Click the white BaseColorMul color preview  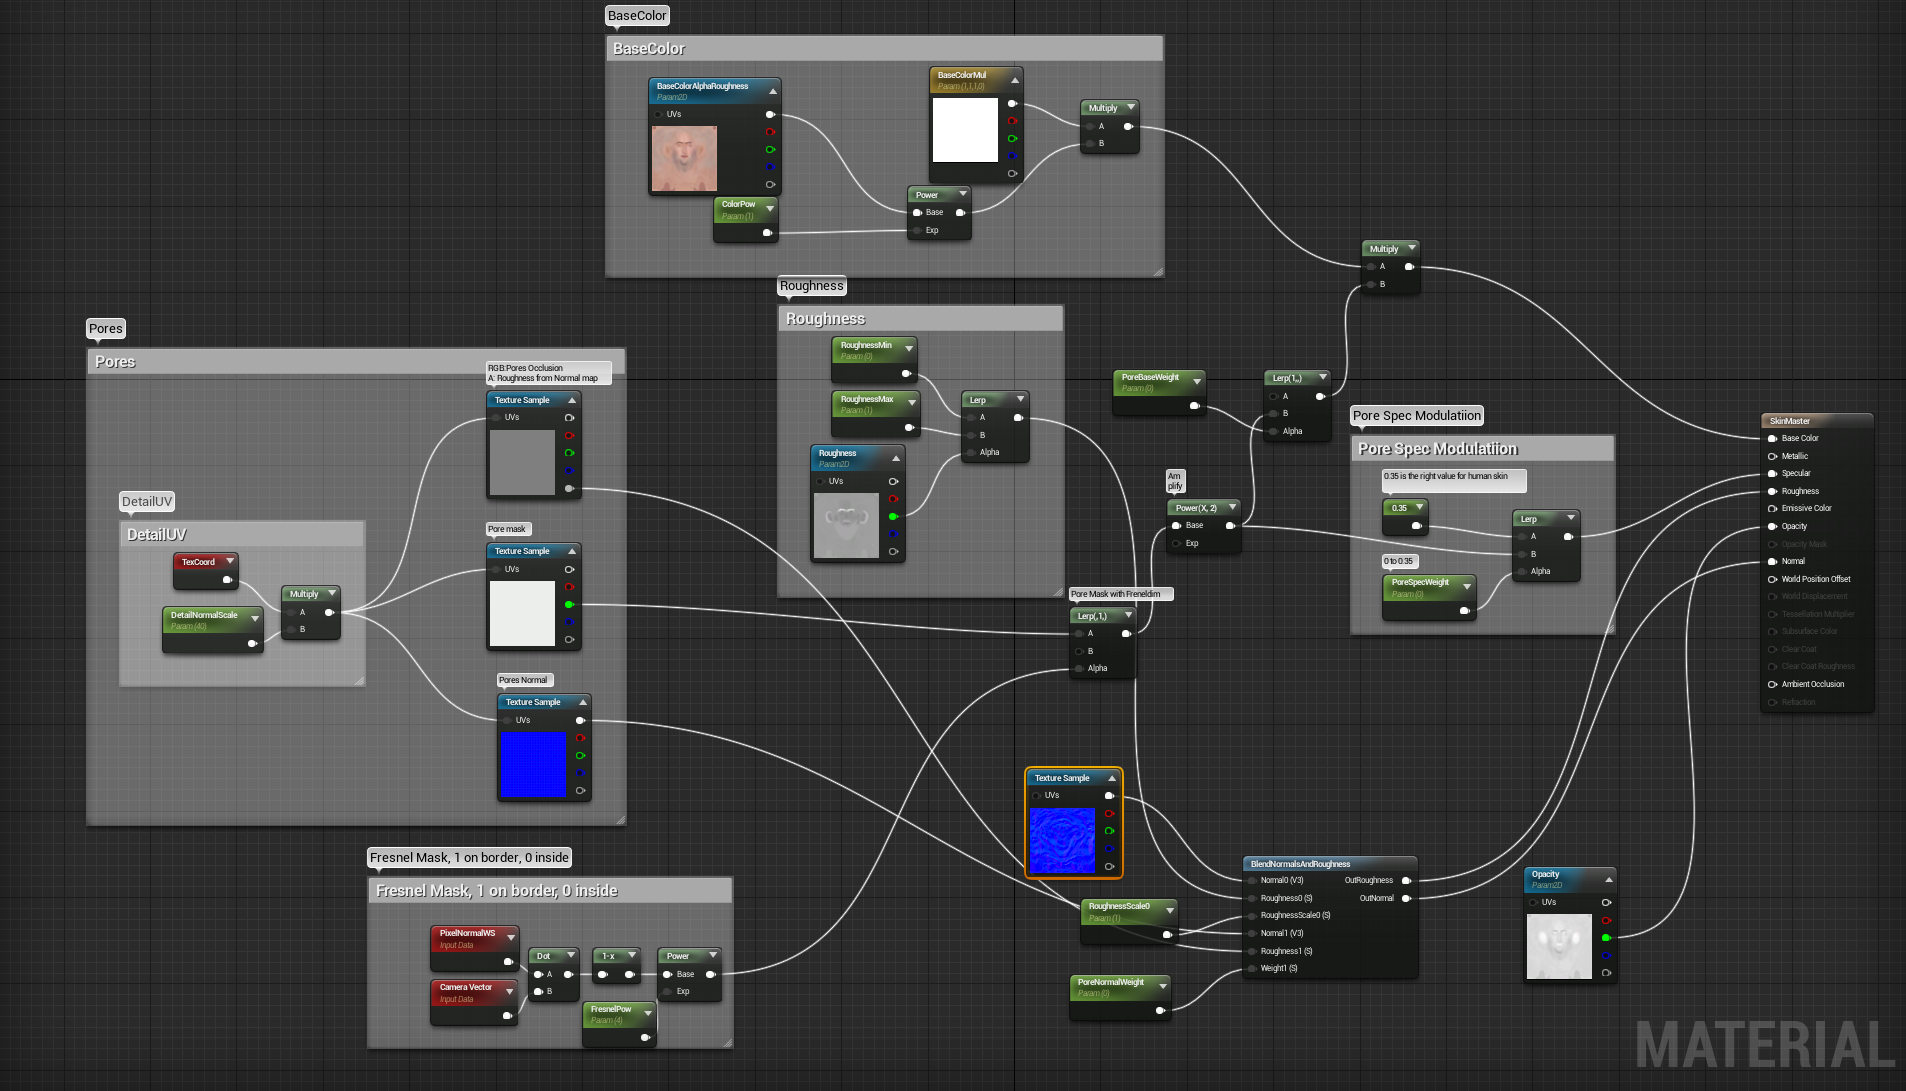tap(965, 130)
